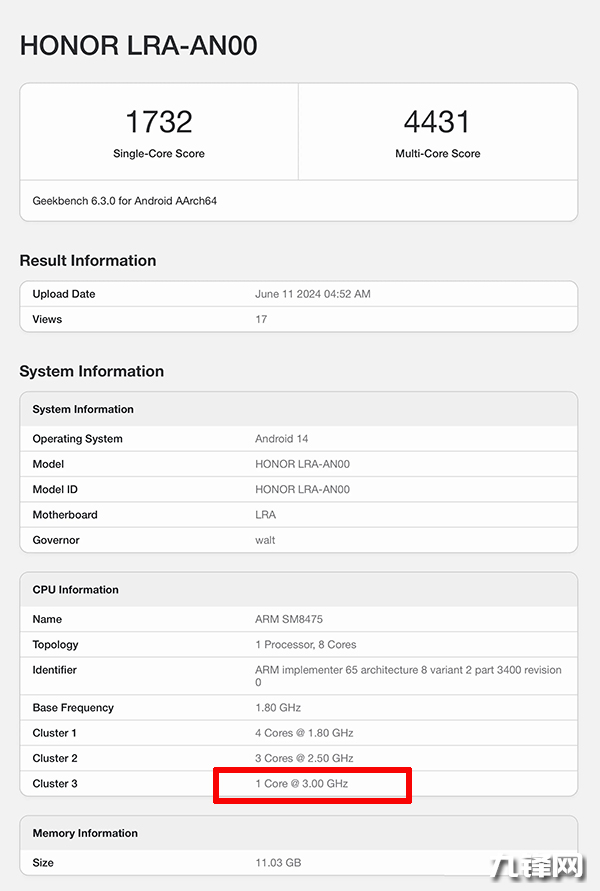Select the Motherboard value LRA

tap(265, 515)
